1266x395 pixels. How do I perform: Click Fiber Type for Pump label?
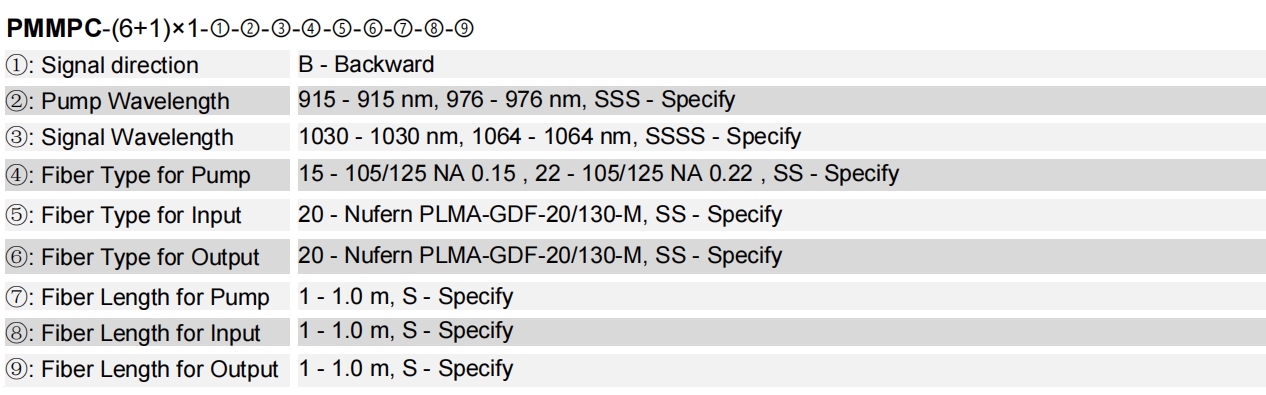[x=129, y=176]
